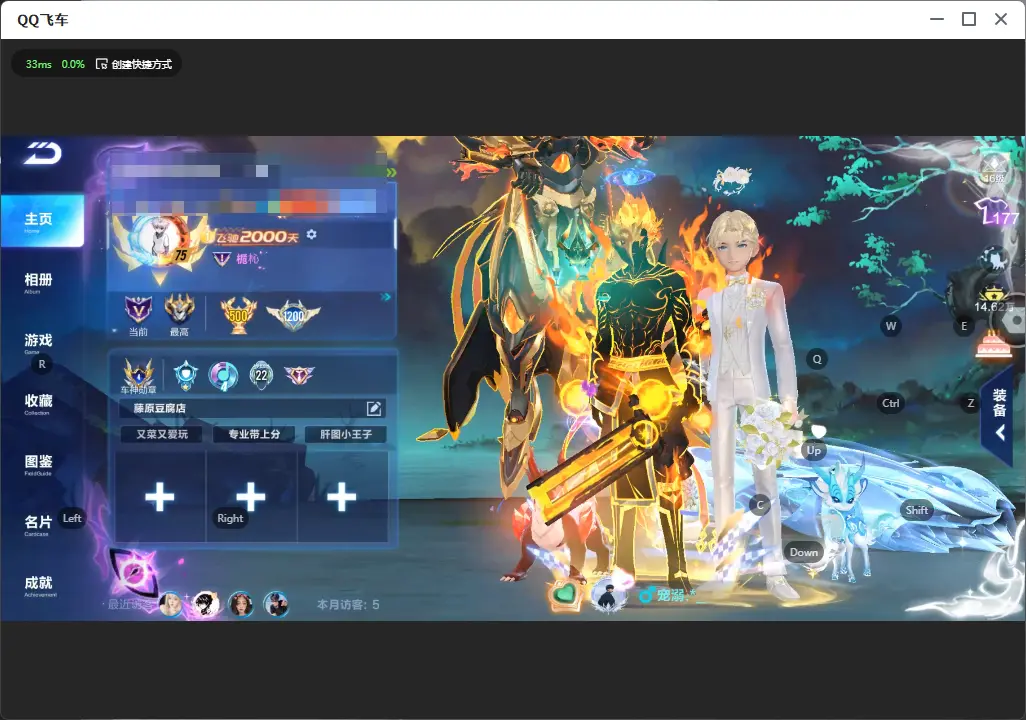Go to the 收藏 Collection tab
1026x720 pixels.
(x=38, y=403)
